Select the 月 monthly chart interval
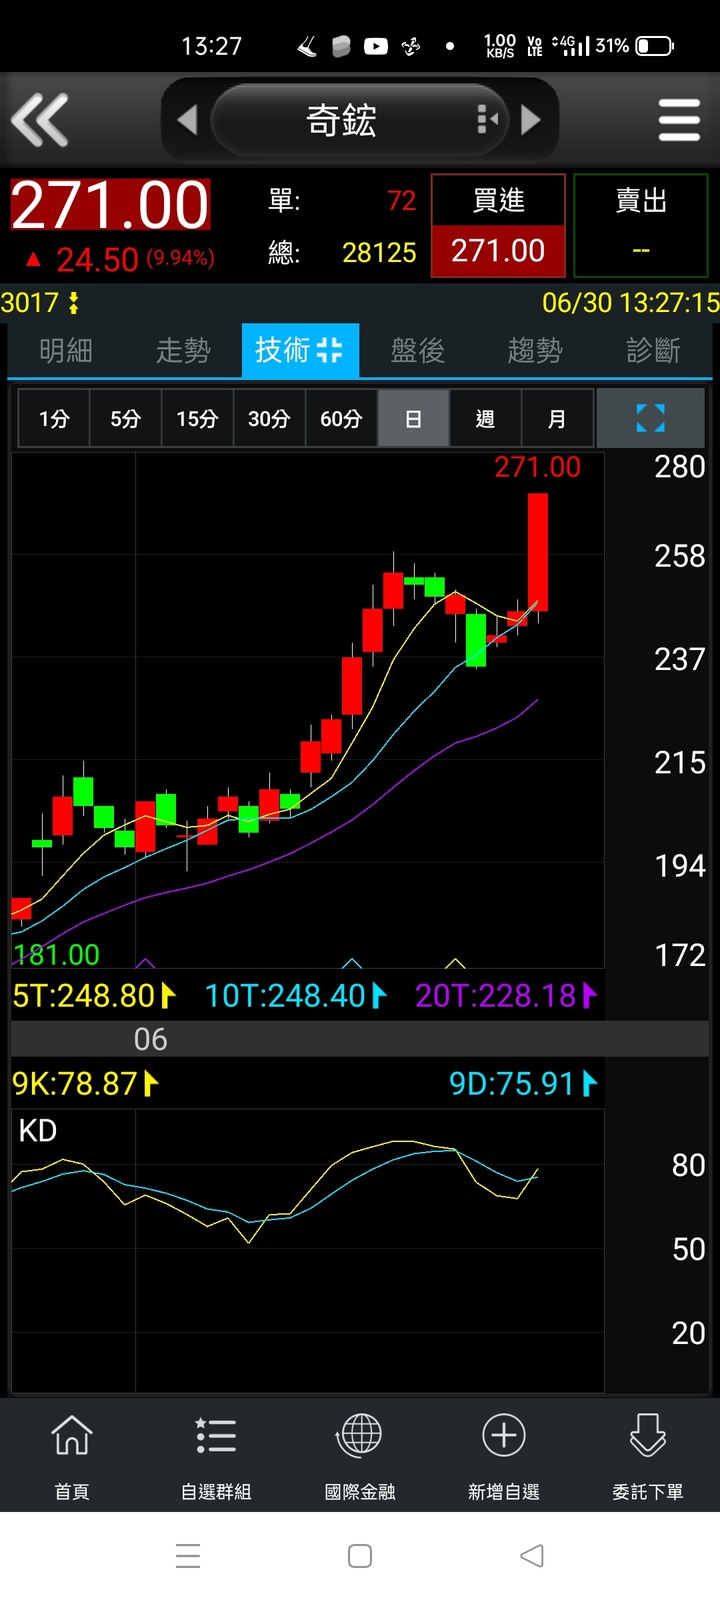The width and height of the screenshot is (720, 1600). pyautogui.click(x=557, y=418)
